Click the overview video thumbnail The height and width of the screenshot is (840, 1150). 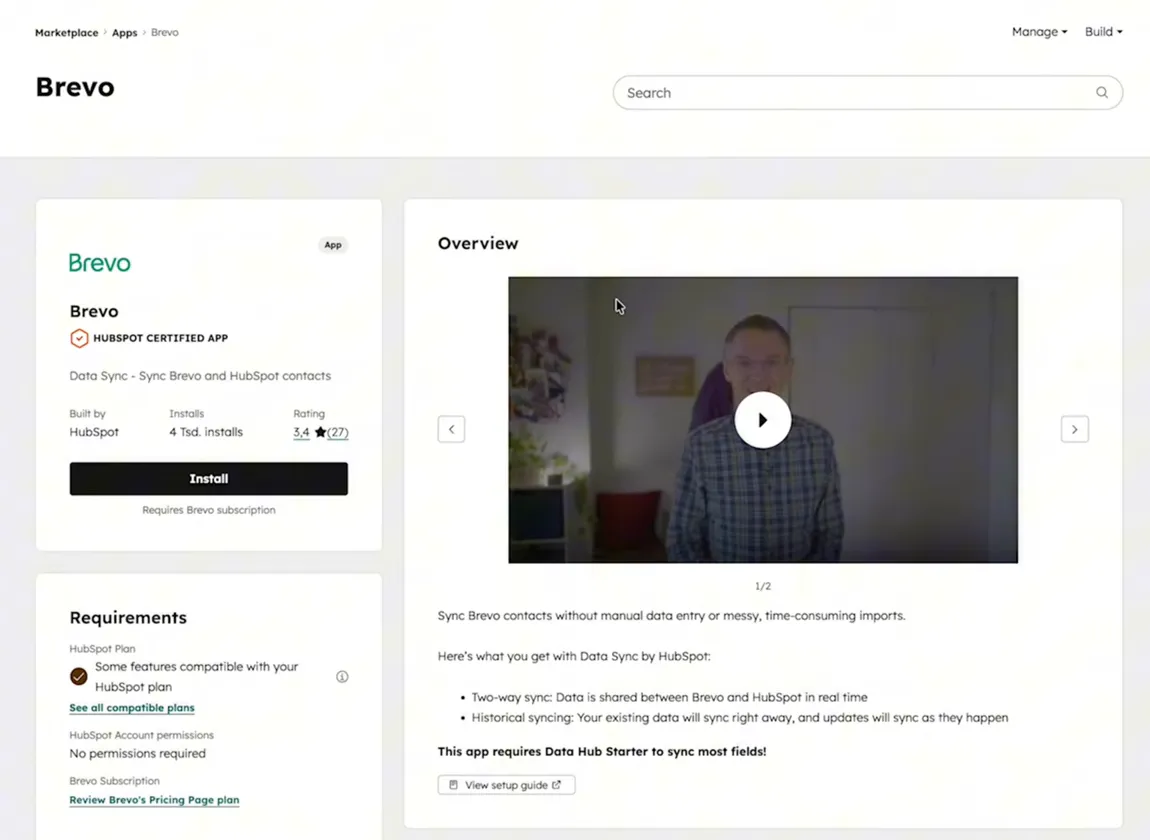click(x=763, y=420)
